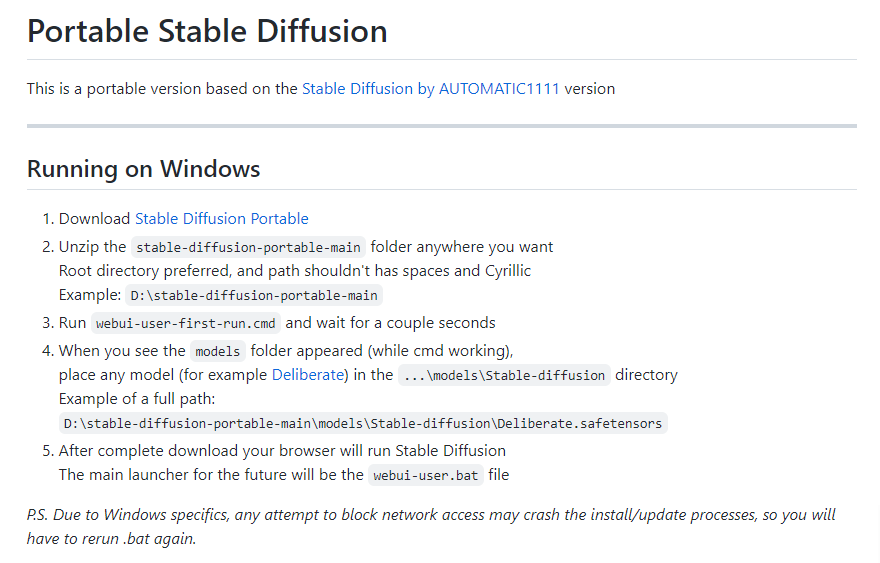Click the Running on Windows heading
This screenshot has width=880, height=563.
pos(144,169)
